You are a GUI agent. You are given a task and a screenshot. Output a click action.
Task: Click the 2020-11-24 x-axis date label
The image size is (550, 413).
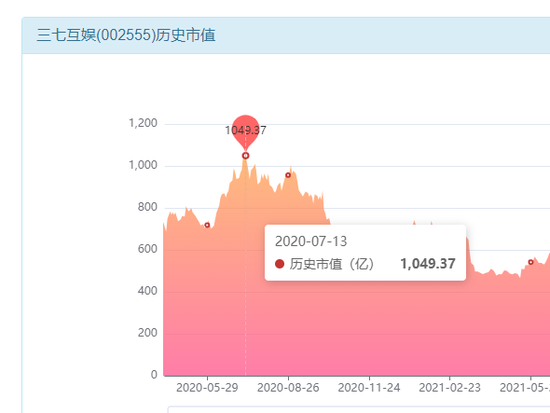point(369,388)
